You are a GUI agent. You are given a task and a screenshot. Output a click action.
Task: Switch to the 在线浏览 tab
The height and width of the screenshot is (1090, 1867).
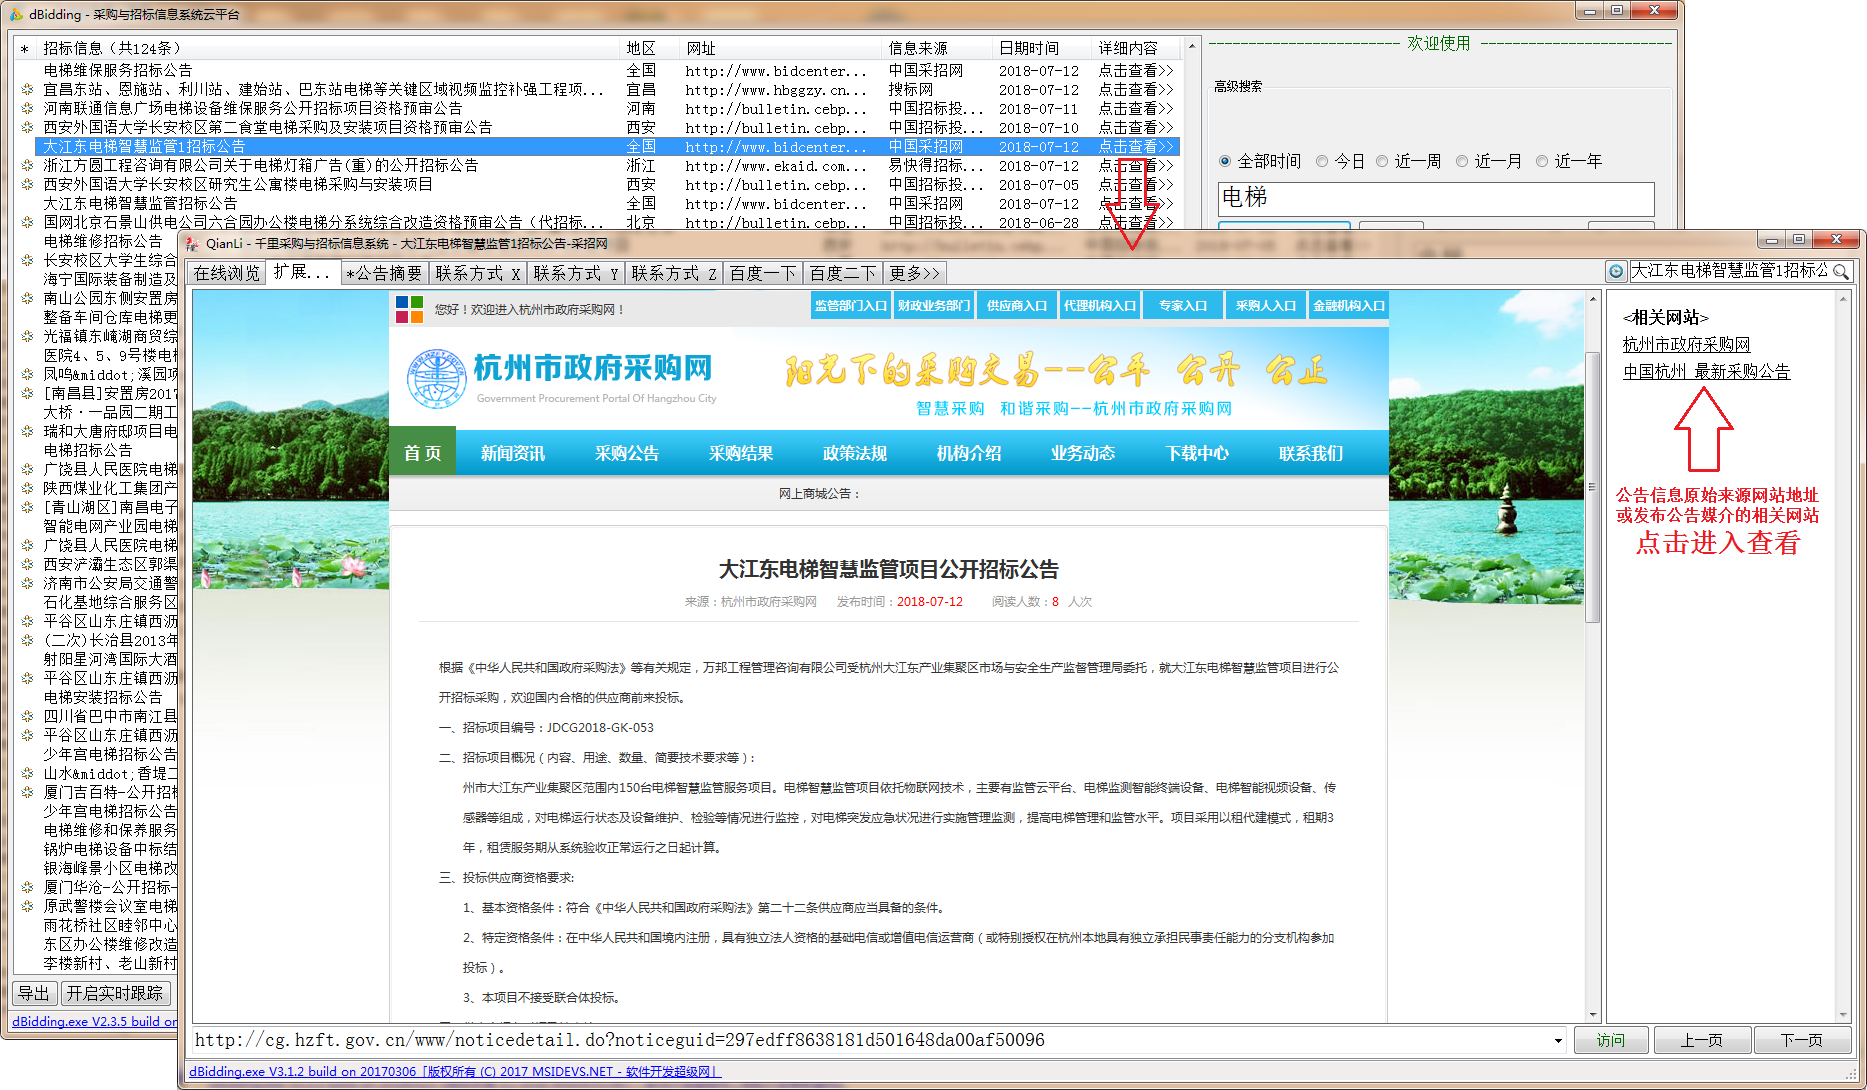point(227,273)
